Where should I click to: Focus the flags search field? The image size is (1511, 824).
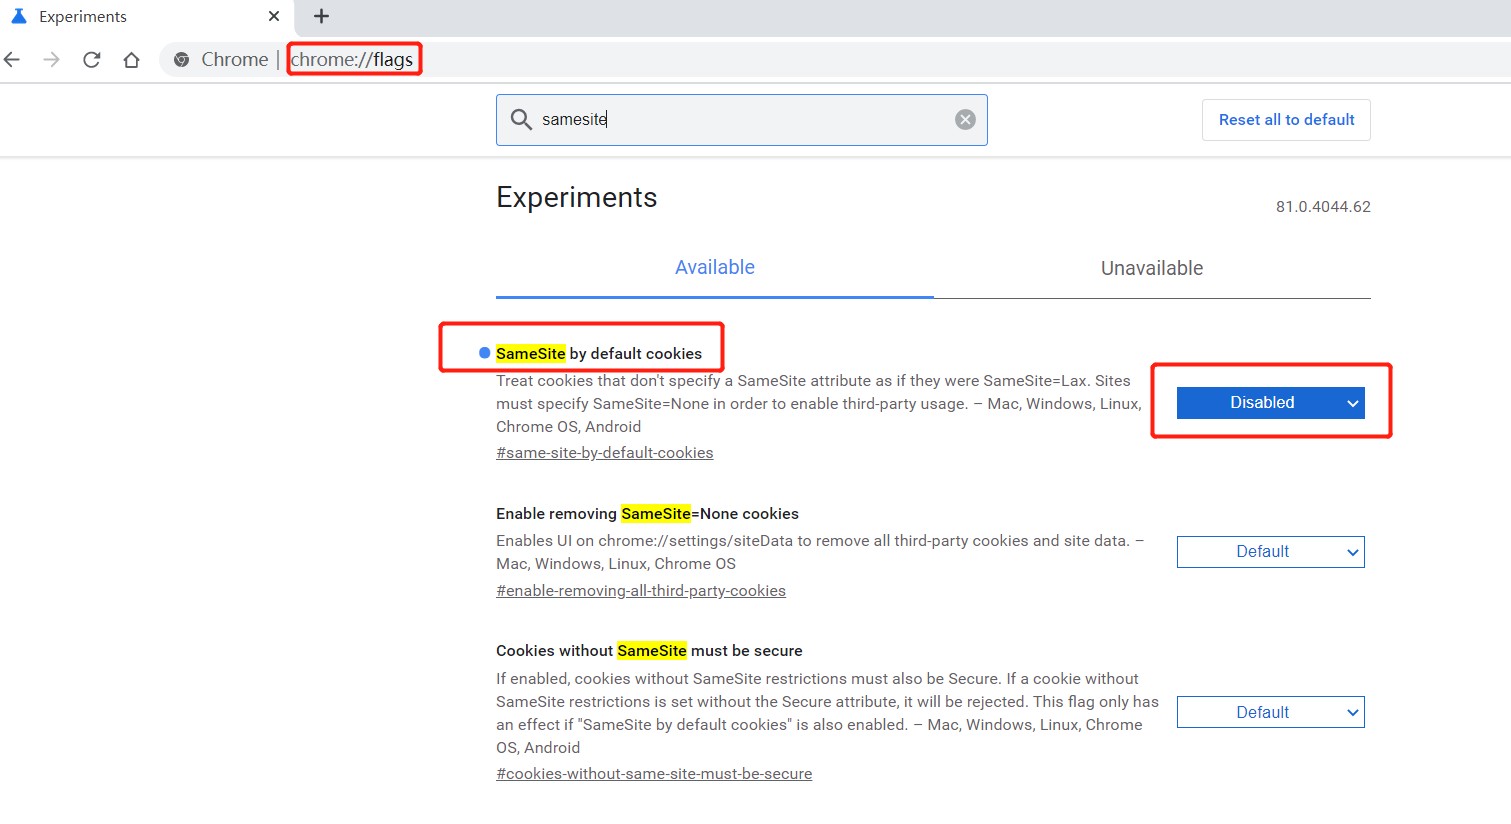[740, 120]
